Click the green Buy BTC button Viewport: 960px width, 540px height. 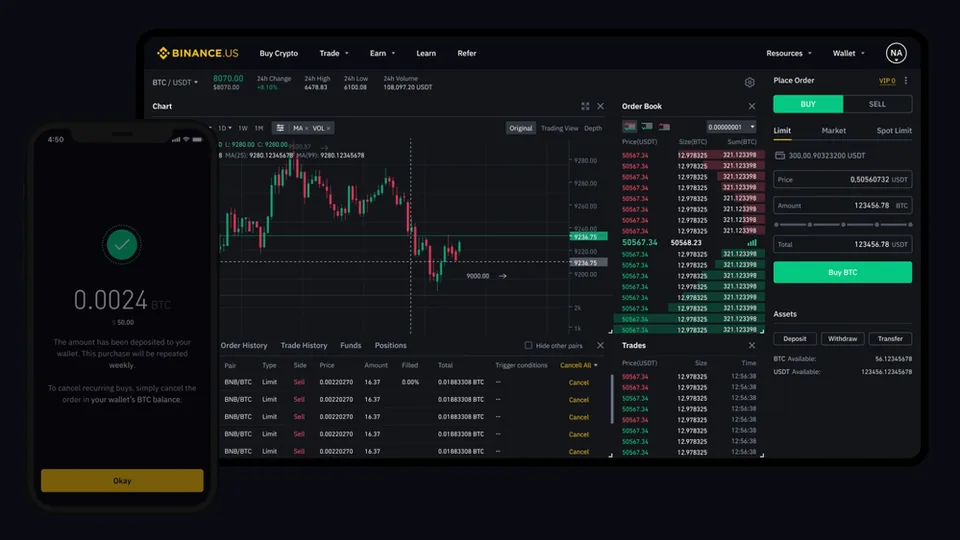click(x=842, y=272)
